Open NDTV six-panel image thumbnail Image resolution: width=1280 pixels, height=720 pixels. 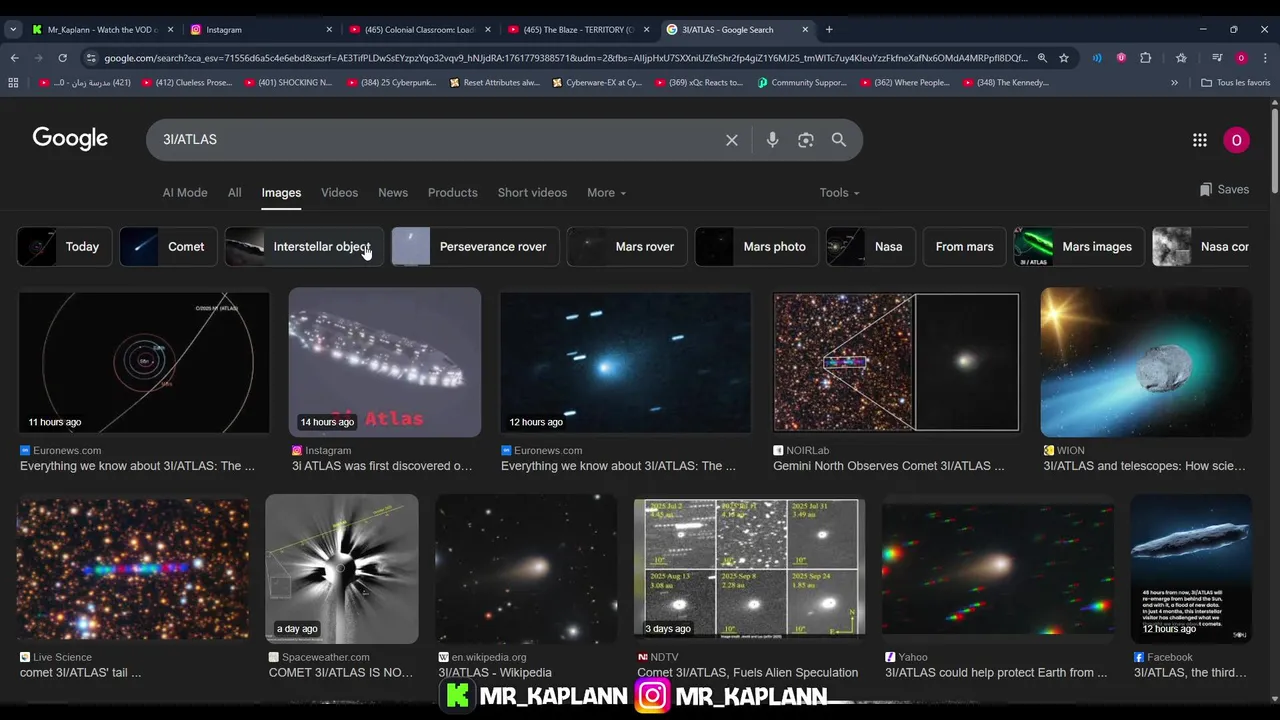tap(750, 568)
